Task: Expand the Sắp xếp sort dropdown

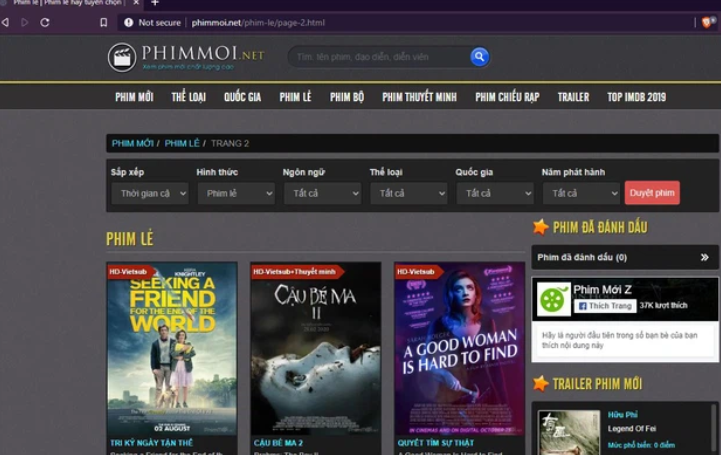Action: pyautogui.click(x=149, y=193)
